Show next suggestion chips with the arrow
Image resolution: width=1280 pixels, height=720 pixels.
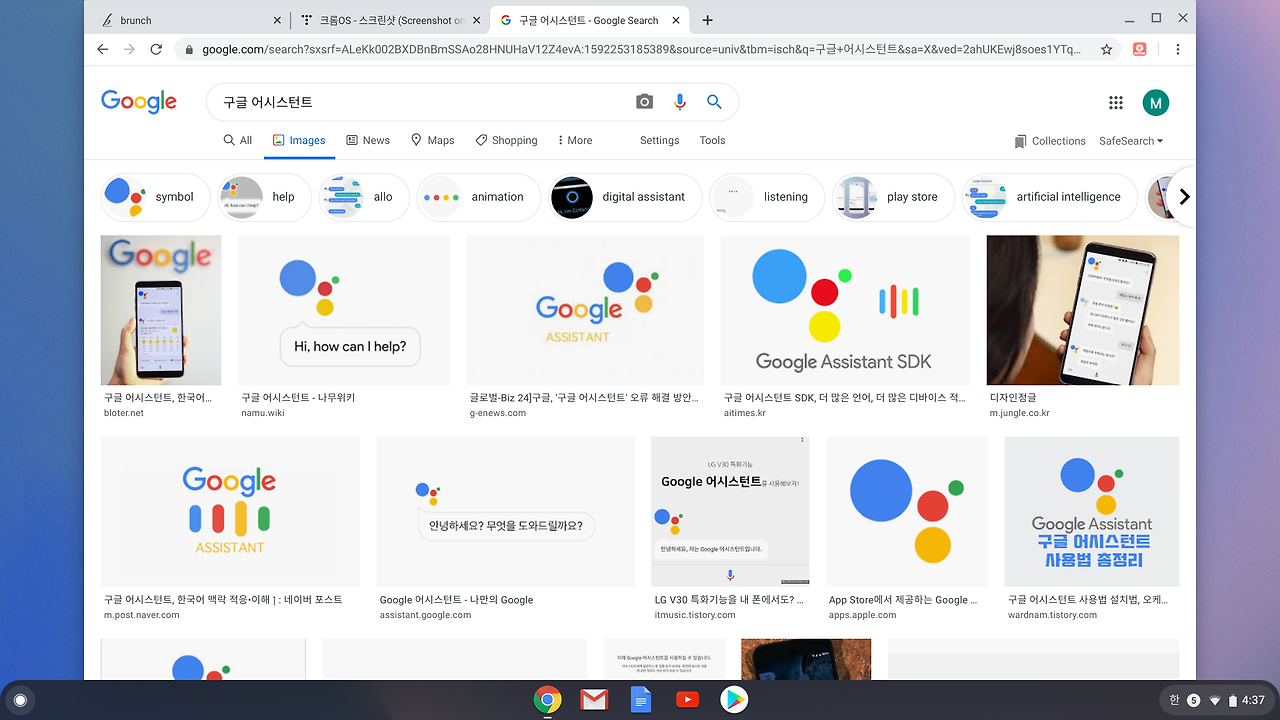pyautogui.click(x=1184, y=197)
